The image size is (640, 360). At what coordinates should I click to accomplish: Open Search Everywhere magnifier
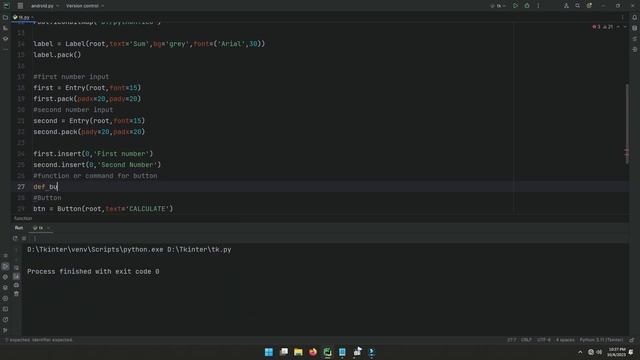tap(578, 6)
